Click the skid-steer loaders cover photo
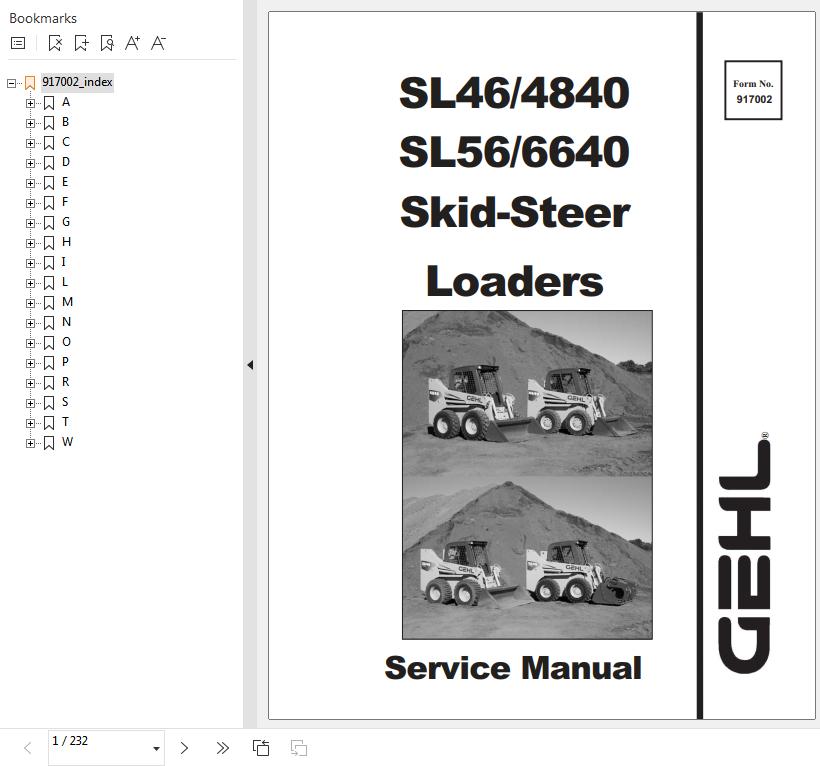Screen dimensions: 820x766 click(x=527, y=475)
